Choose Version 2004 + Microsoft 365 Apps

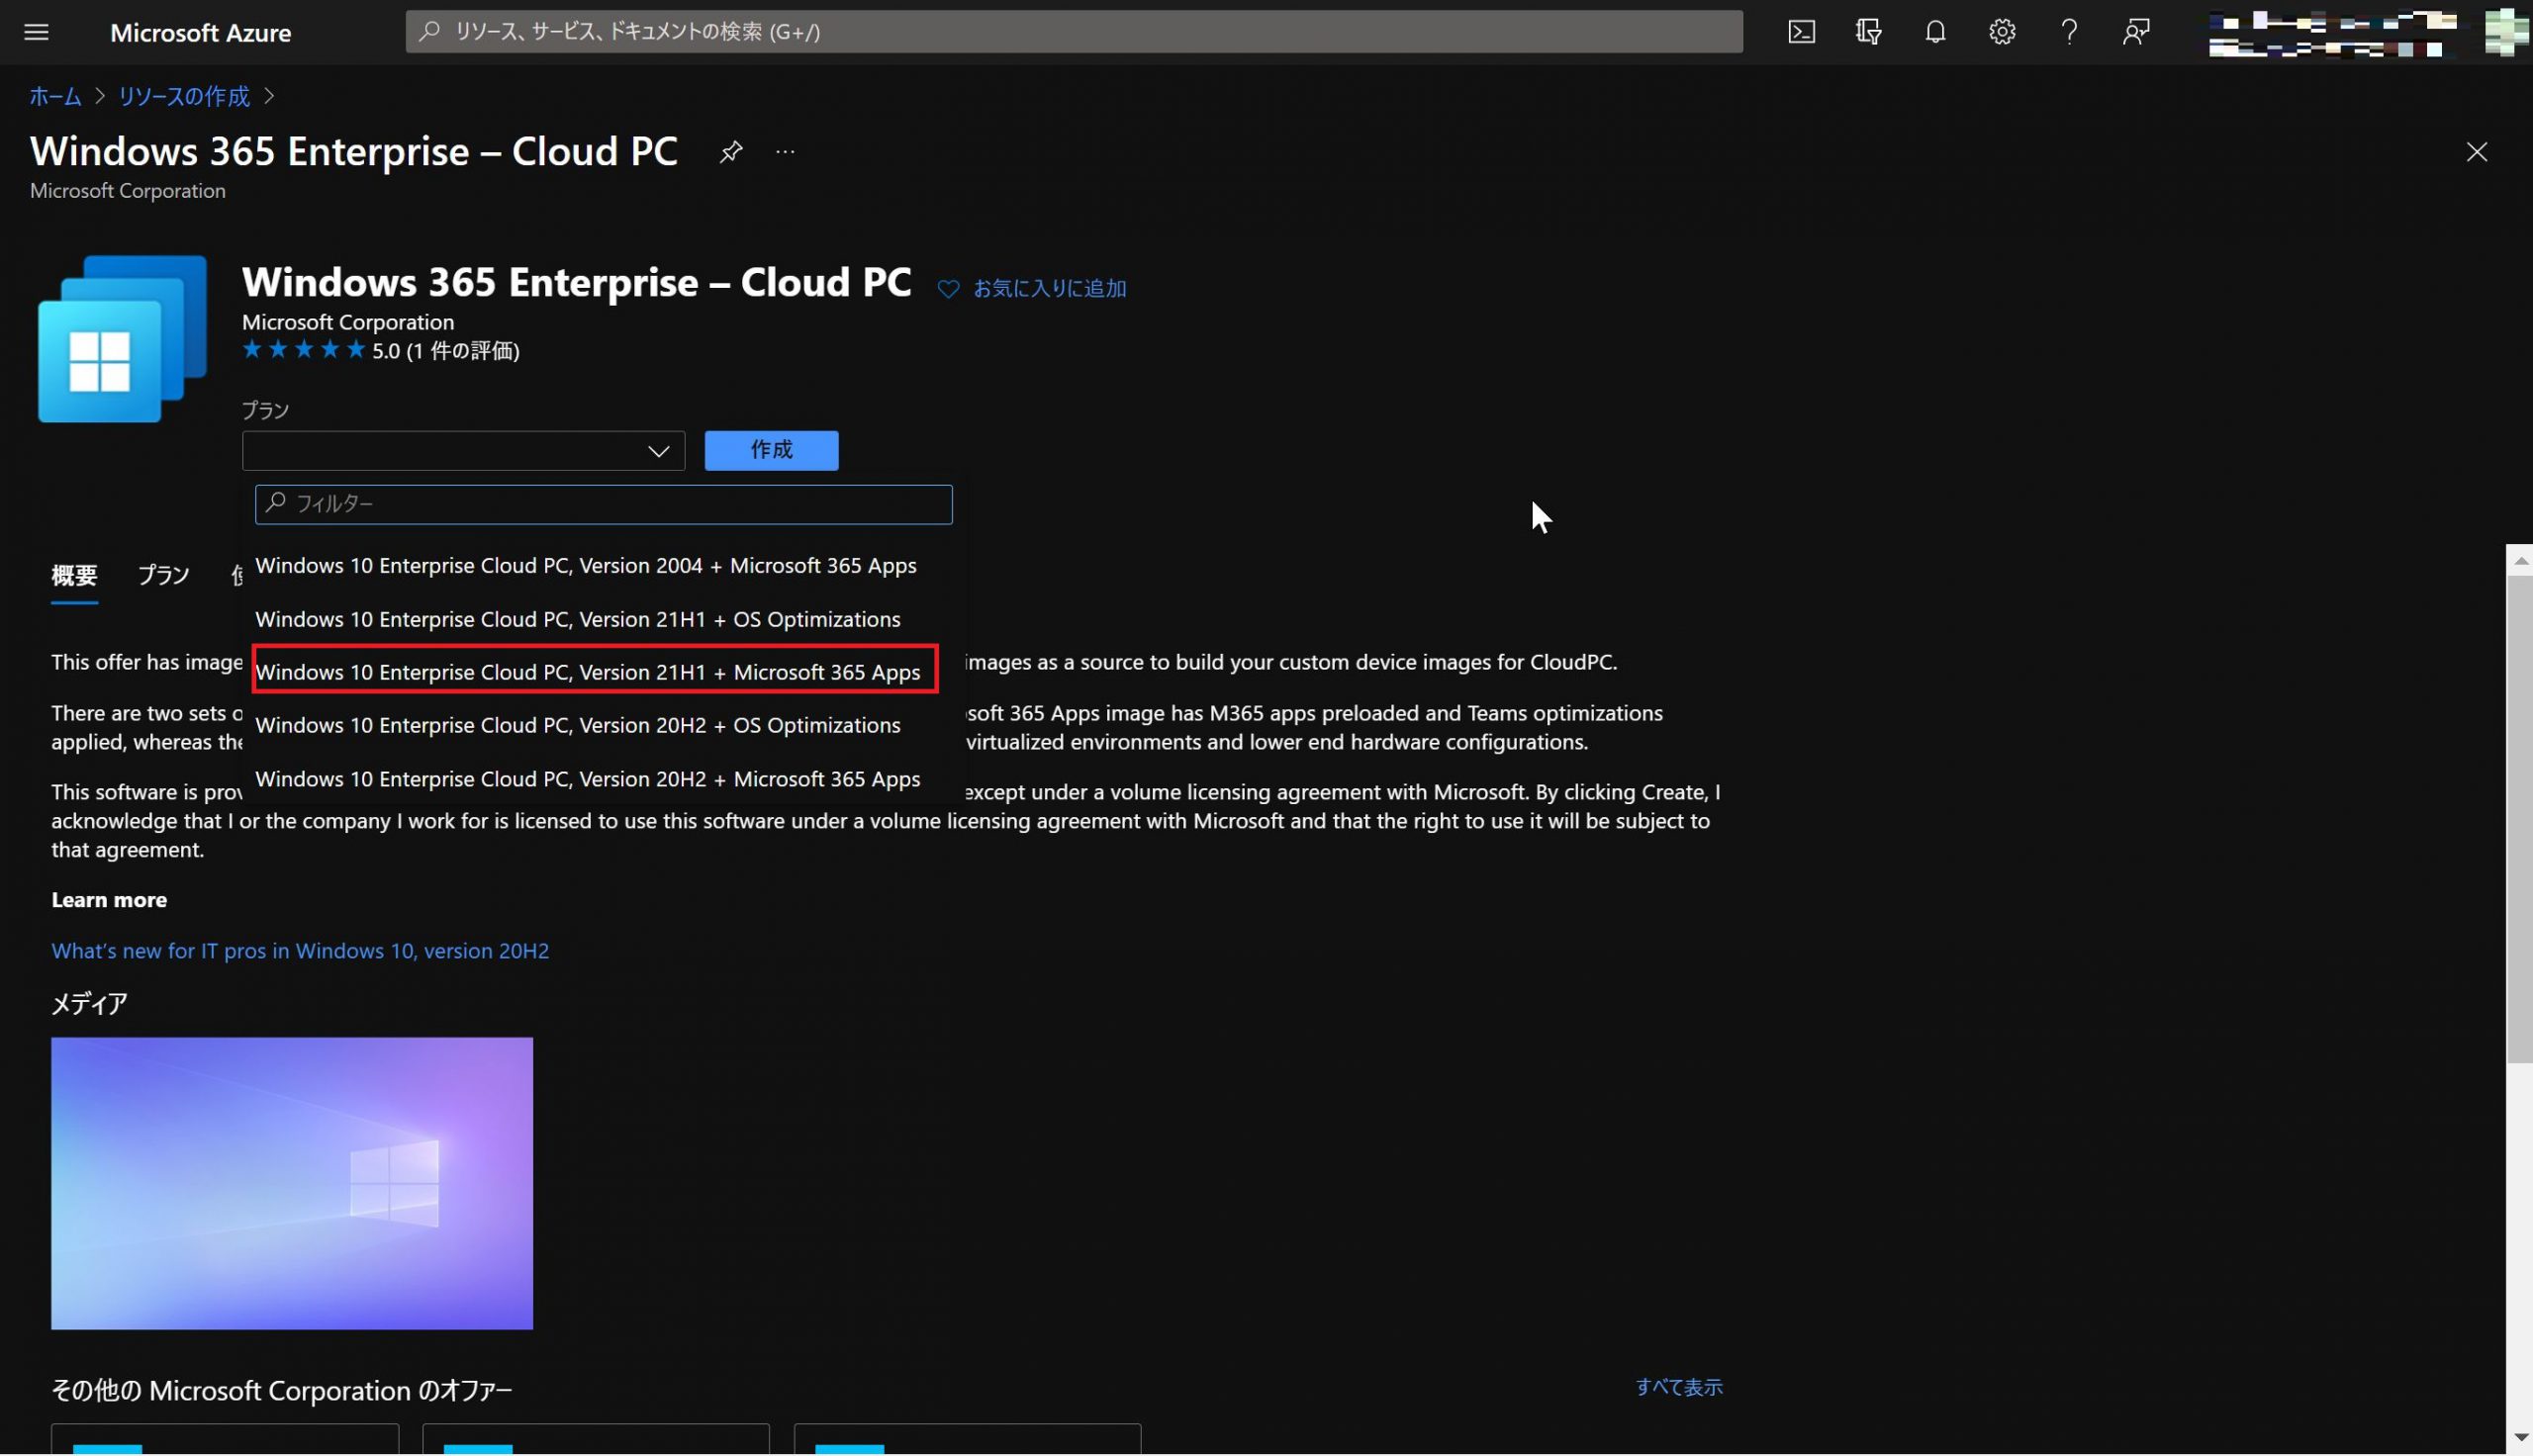[x=585, y=566]
